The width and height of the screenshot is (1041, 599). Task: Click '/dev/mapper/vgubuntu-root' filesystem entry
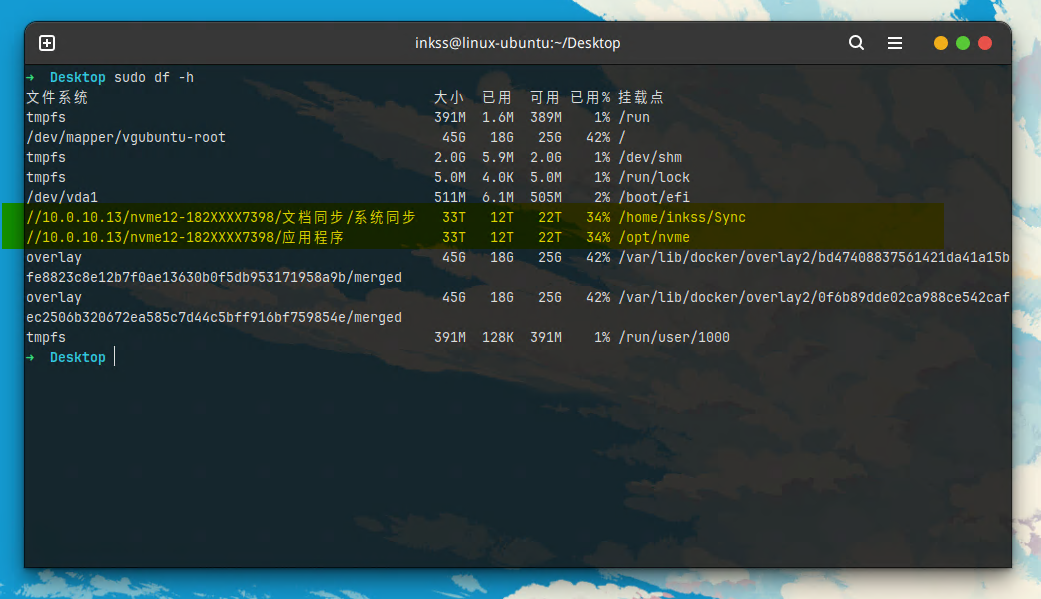[126, 137]
